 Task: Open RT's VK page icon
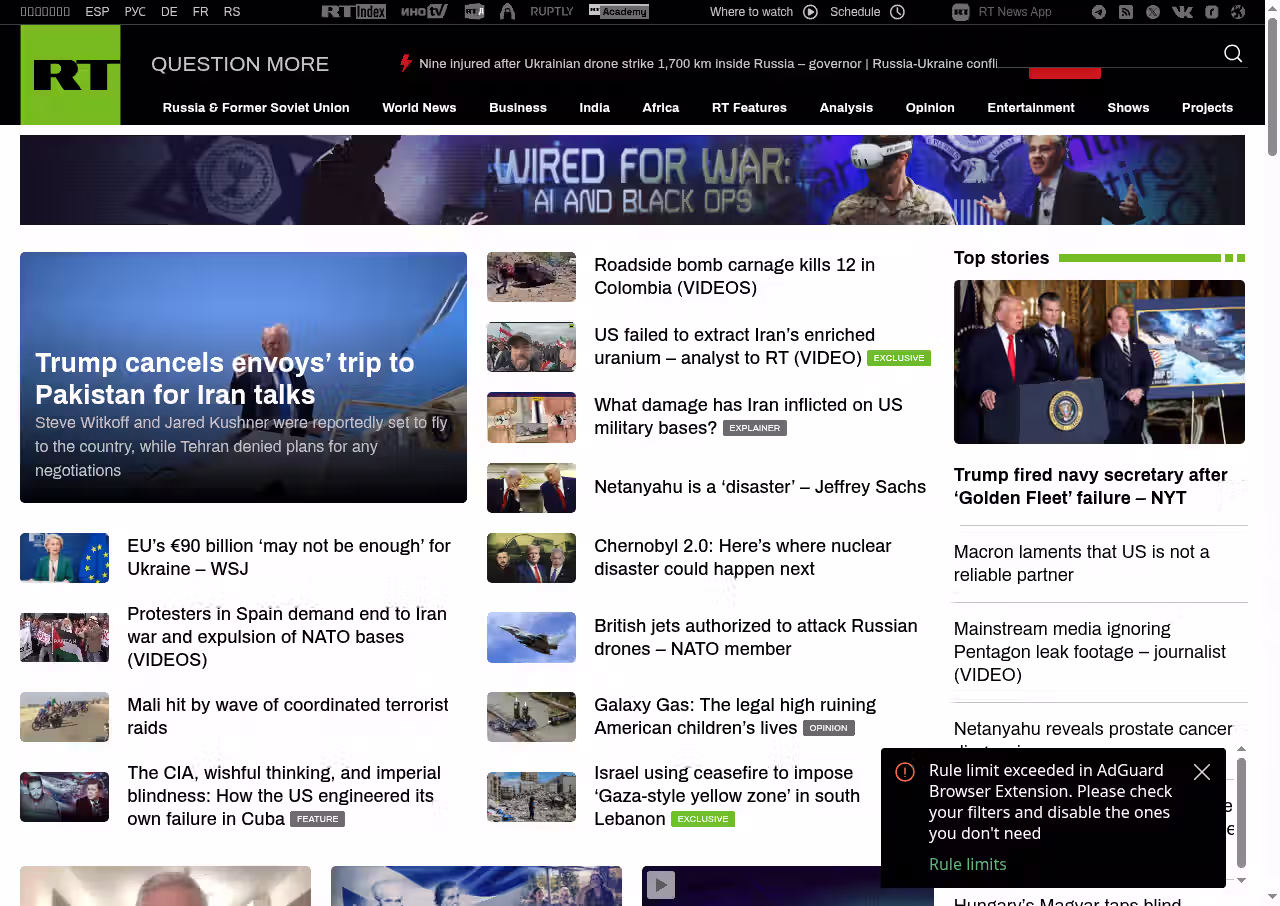pyautogui.click(x=1182, y=12)
